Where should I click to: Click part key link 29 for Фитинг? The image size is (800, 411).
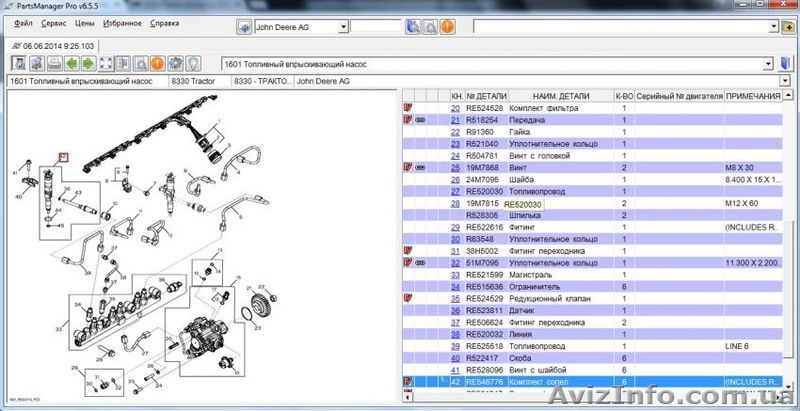[x=455, y=227]
